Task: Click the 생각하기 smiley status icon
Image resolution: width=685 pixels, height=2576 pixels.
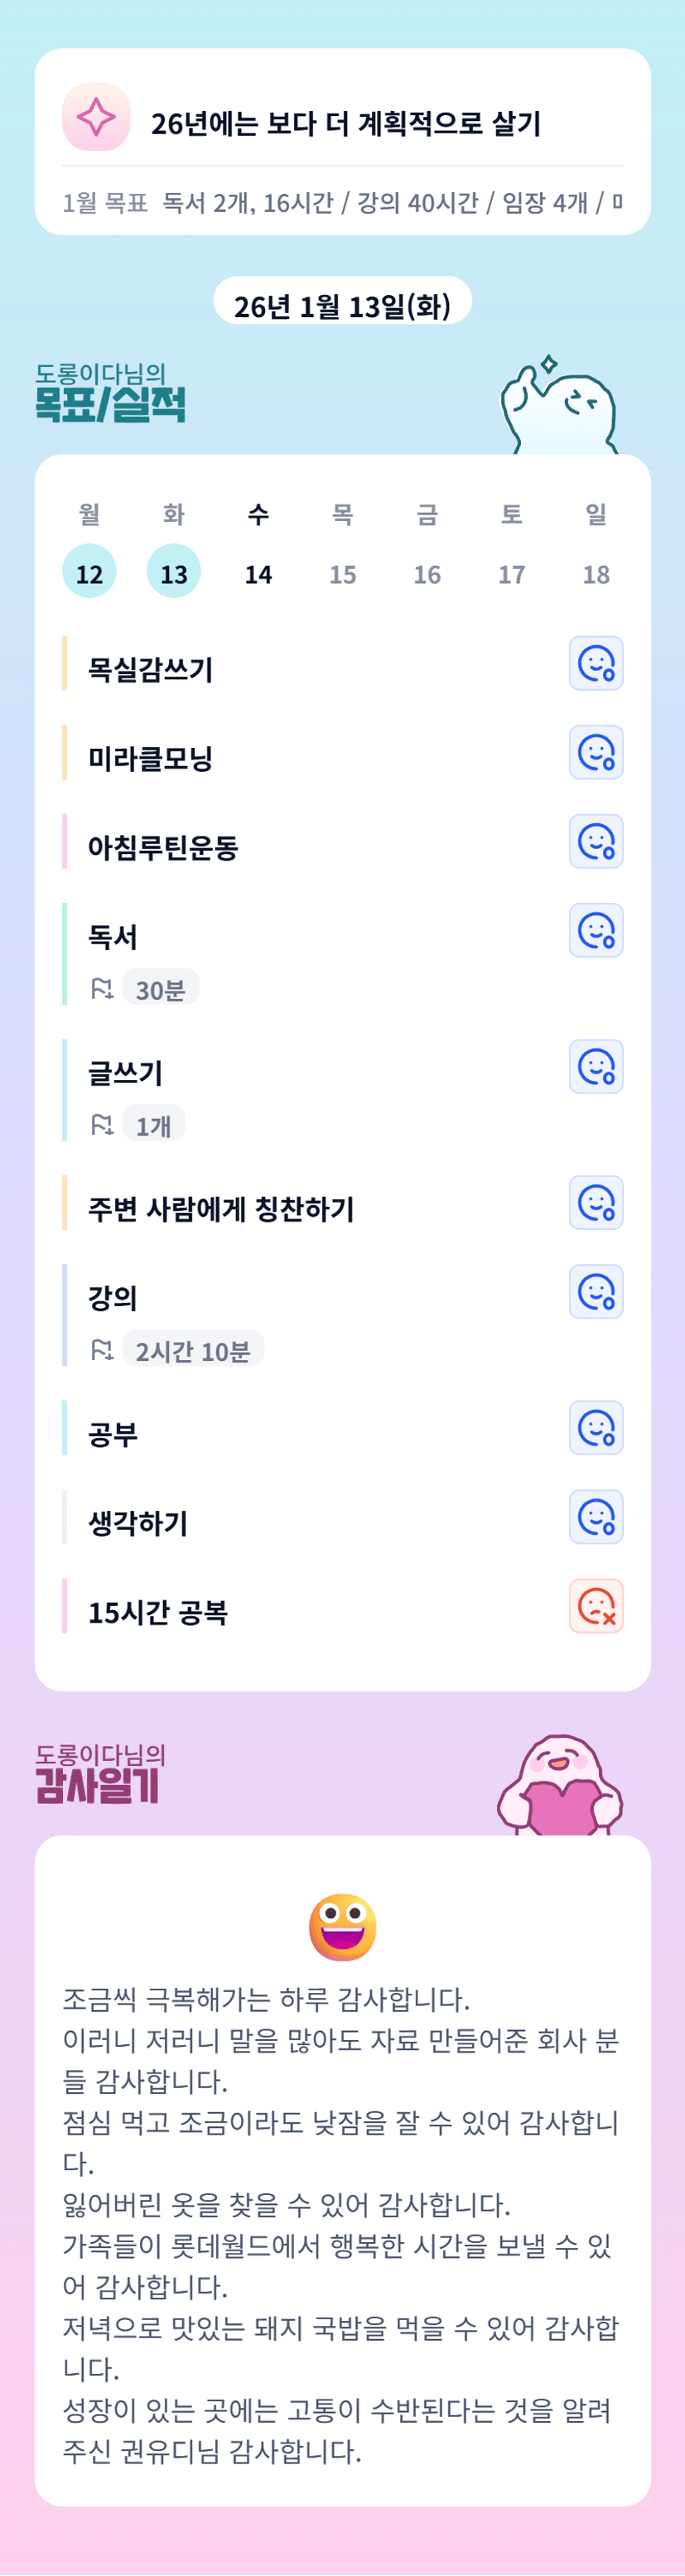Action: click(x=596, y=1516)
